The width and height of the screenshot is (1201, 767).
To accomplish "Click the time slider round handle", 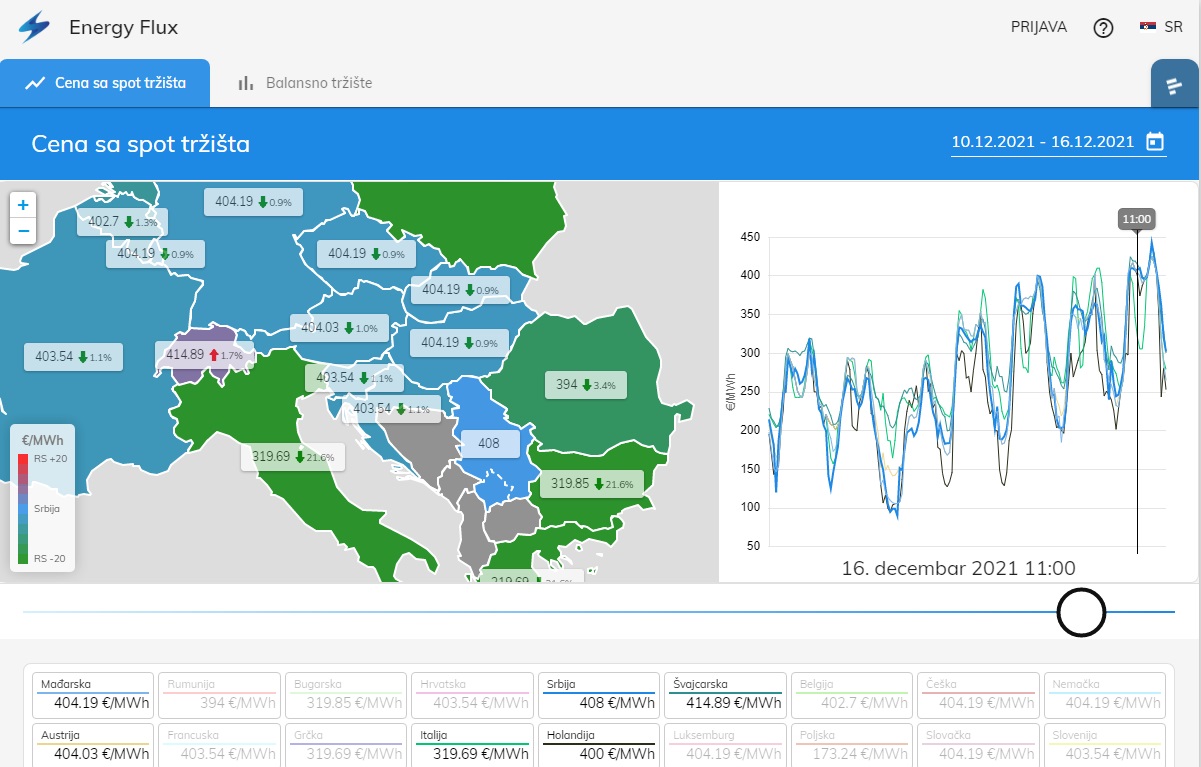I will (x=1081, y=611).
